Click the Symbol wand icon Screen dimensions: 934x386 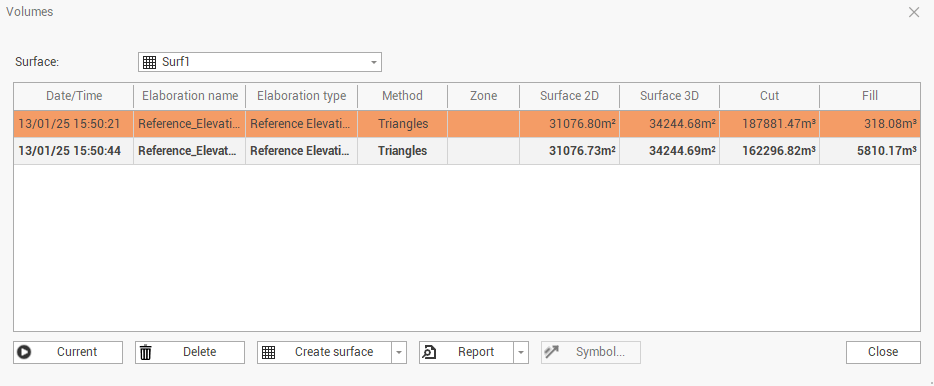click(x=552, y=352)
